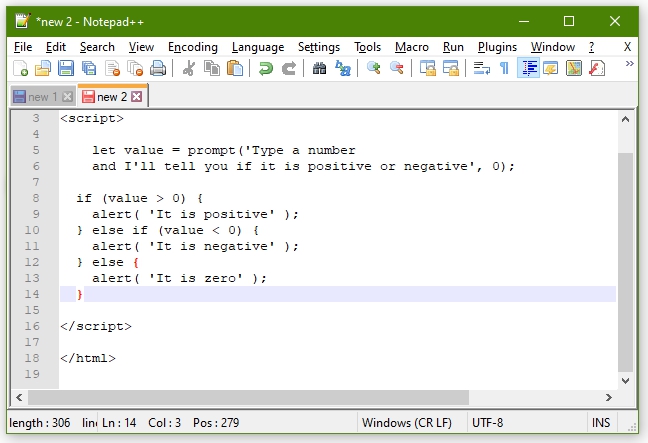
Task: Open the File menu
Action: tap(23, 47)
